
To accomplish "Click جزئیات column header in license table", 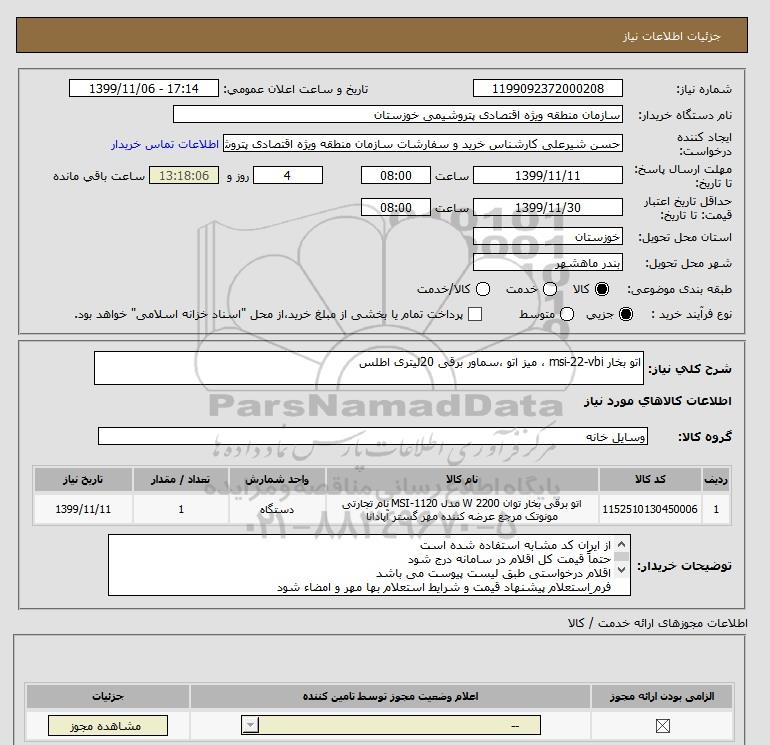I will [x=108, y=696].
